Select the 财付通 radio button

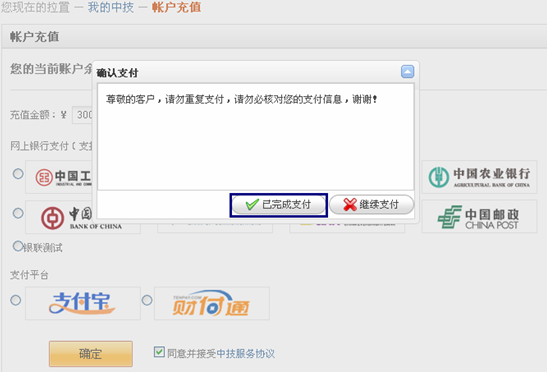pyautogui.click(x=147, y=300)
